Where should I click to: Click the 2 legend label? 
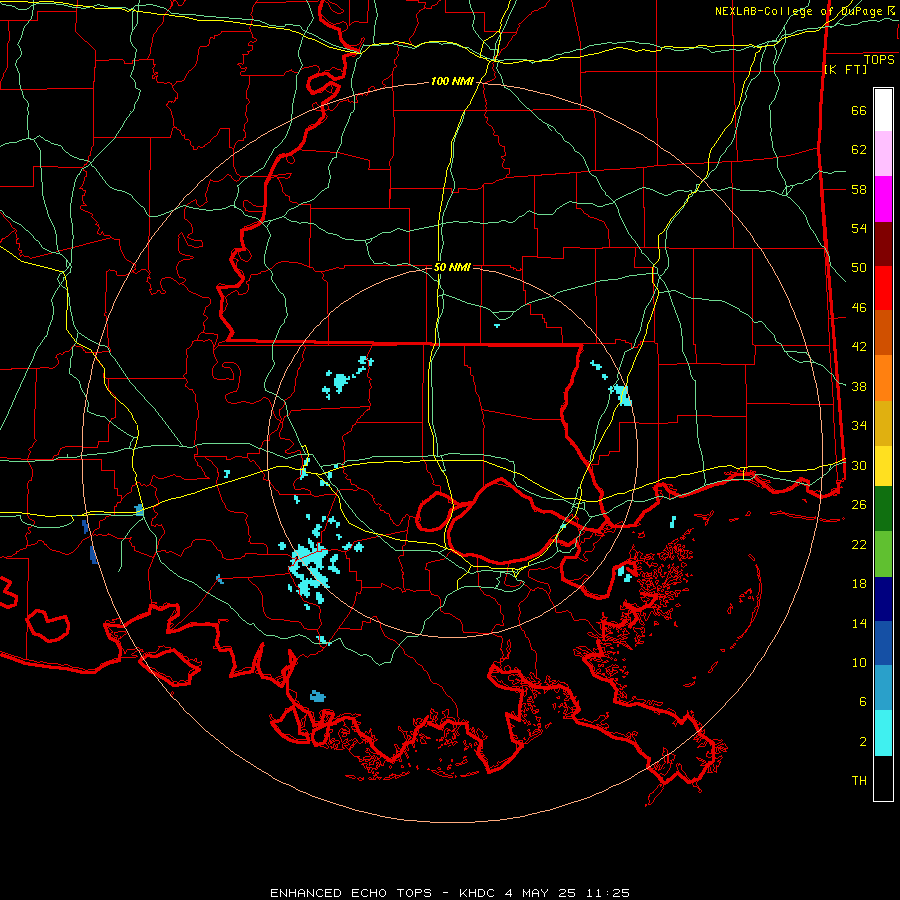click(863, 741)
